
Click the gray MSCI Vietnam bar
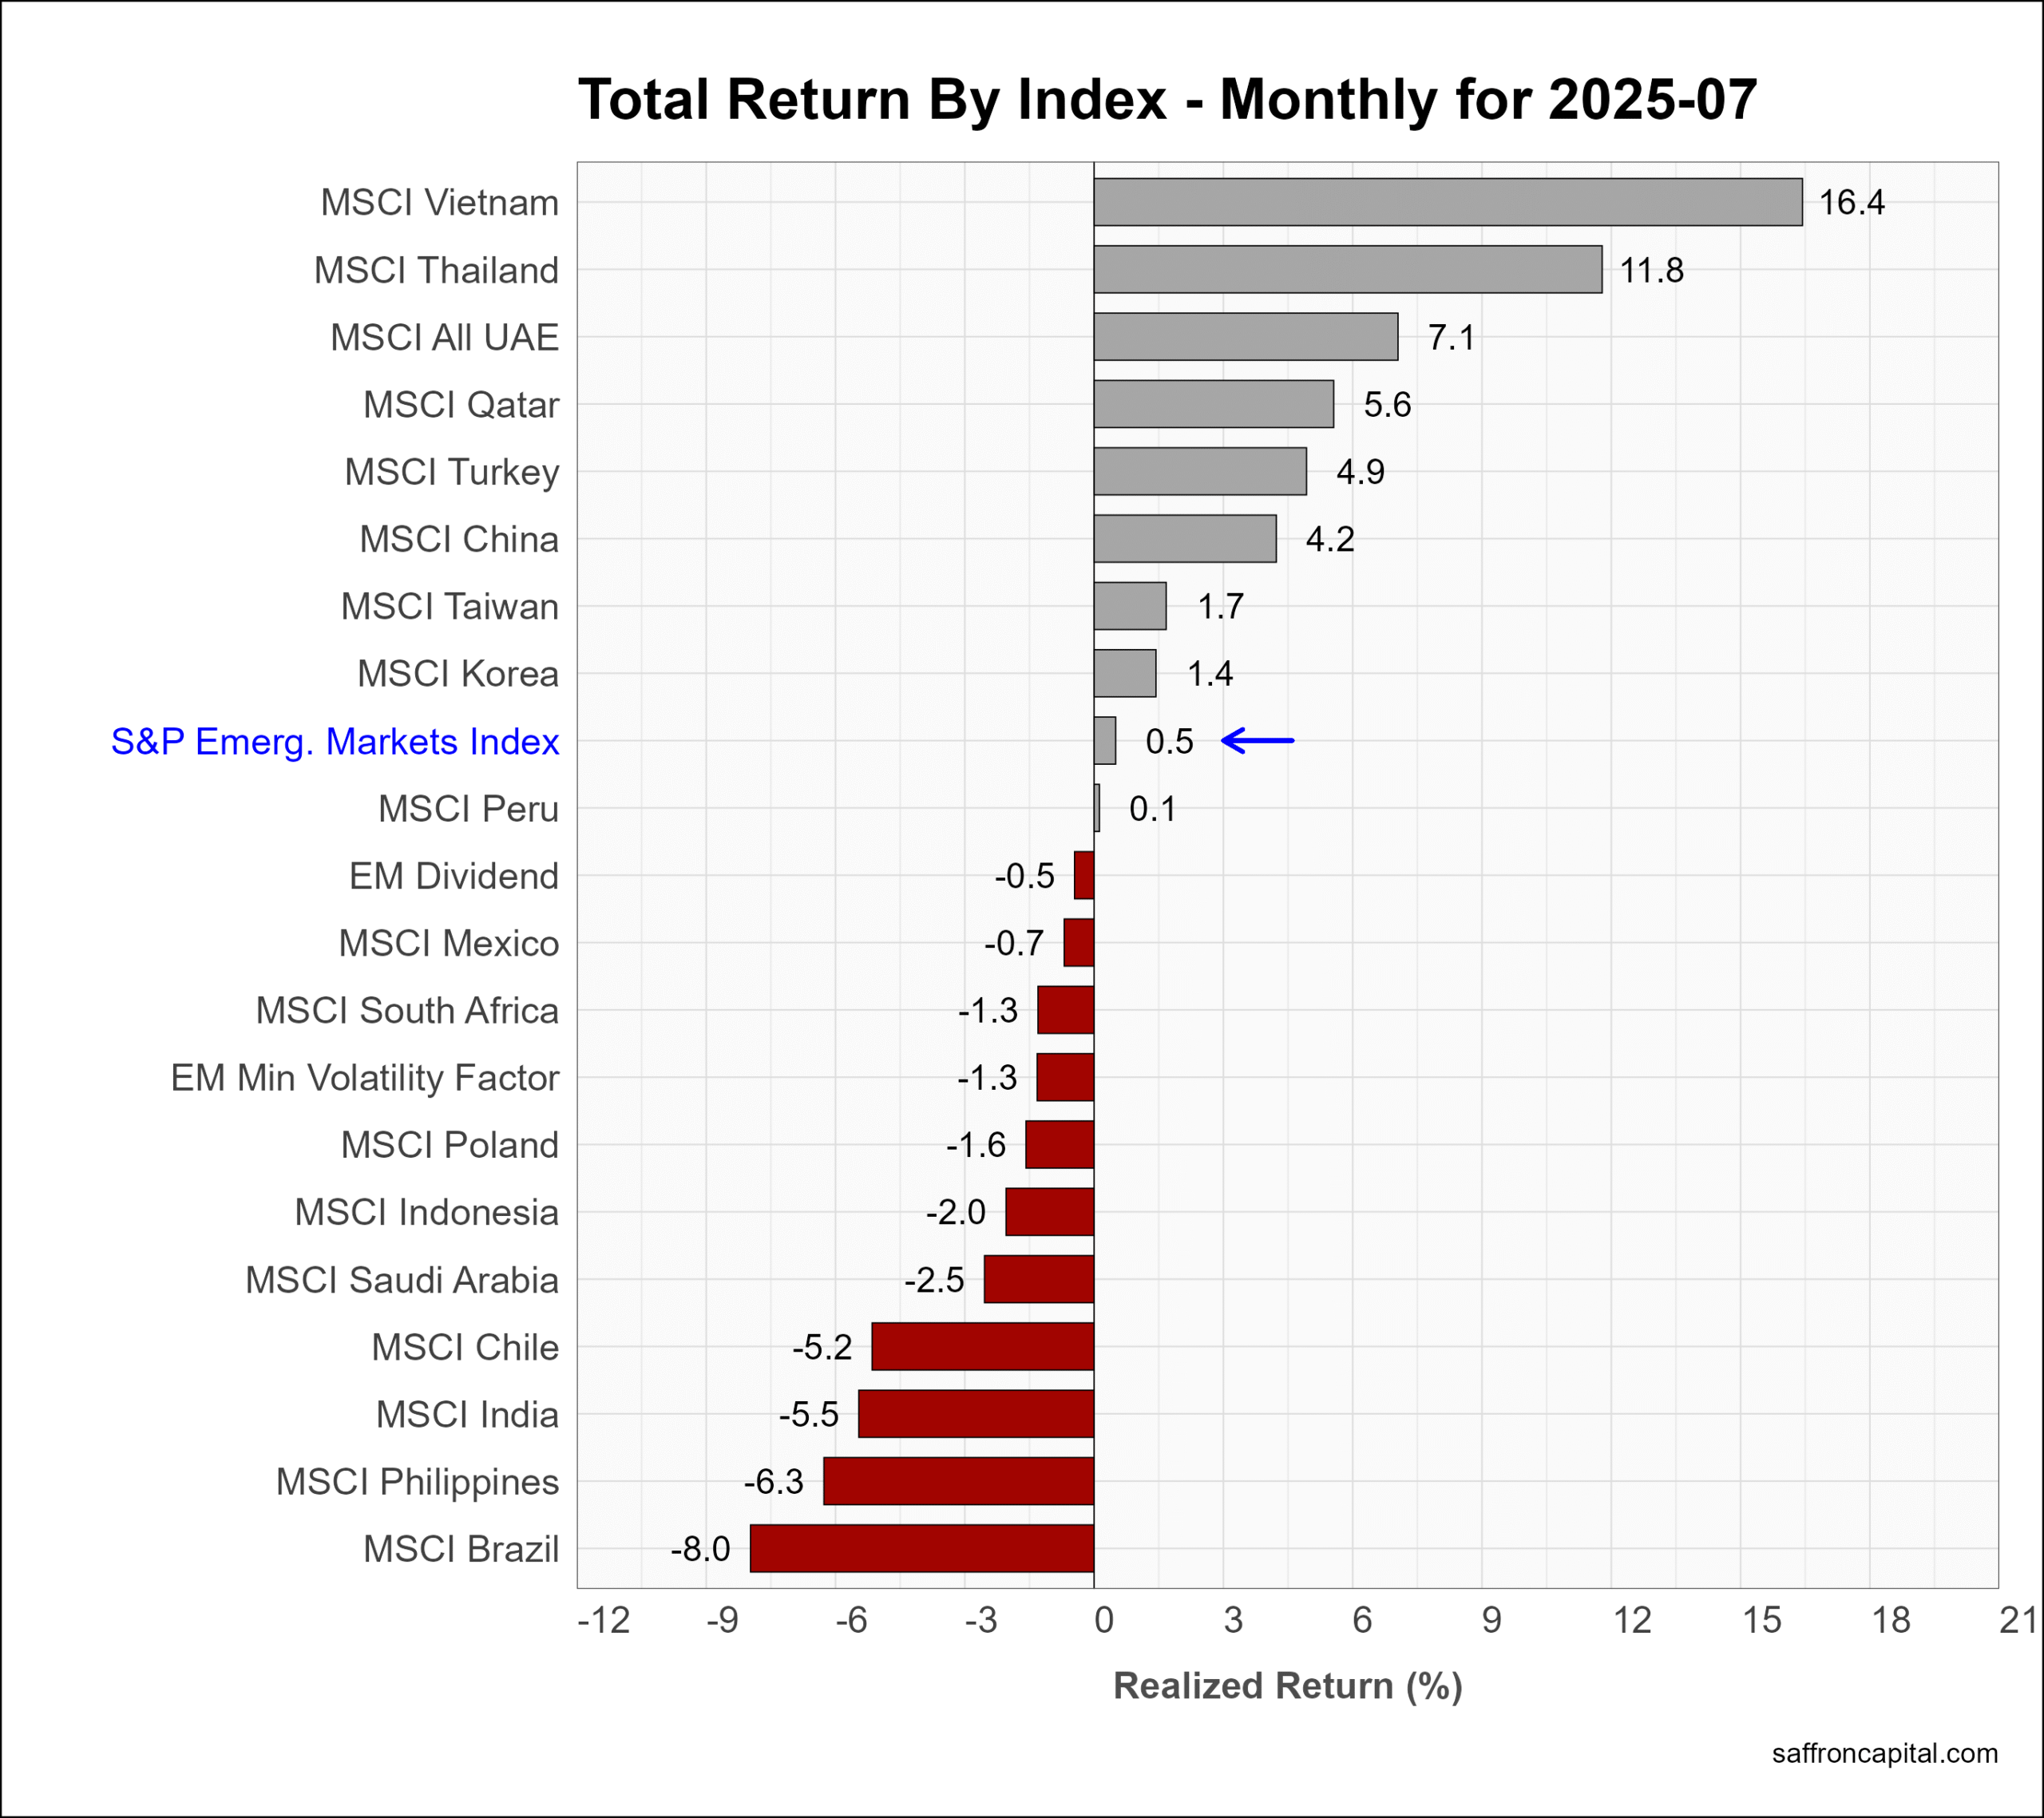[1448, 202]
